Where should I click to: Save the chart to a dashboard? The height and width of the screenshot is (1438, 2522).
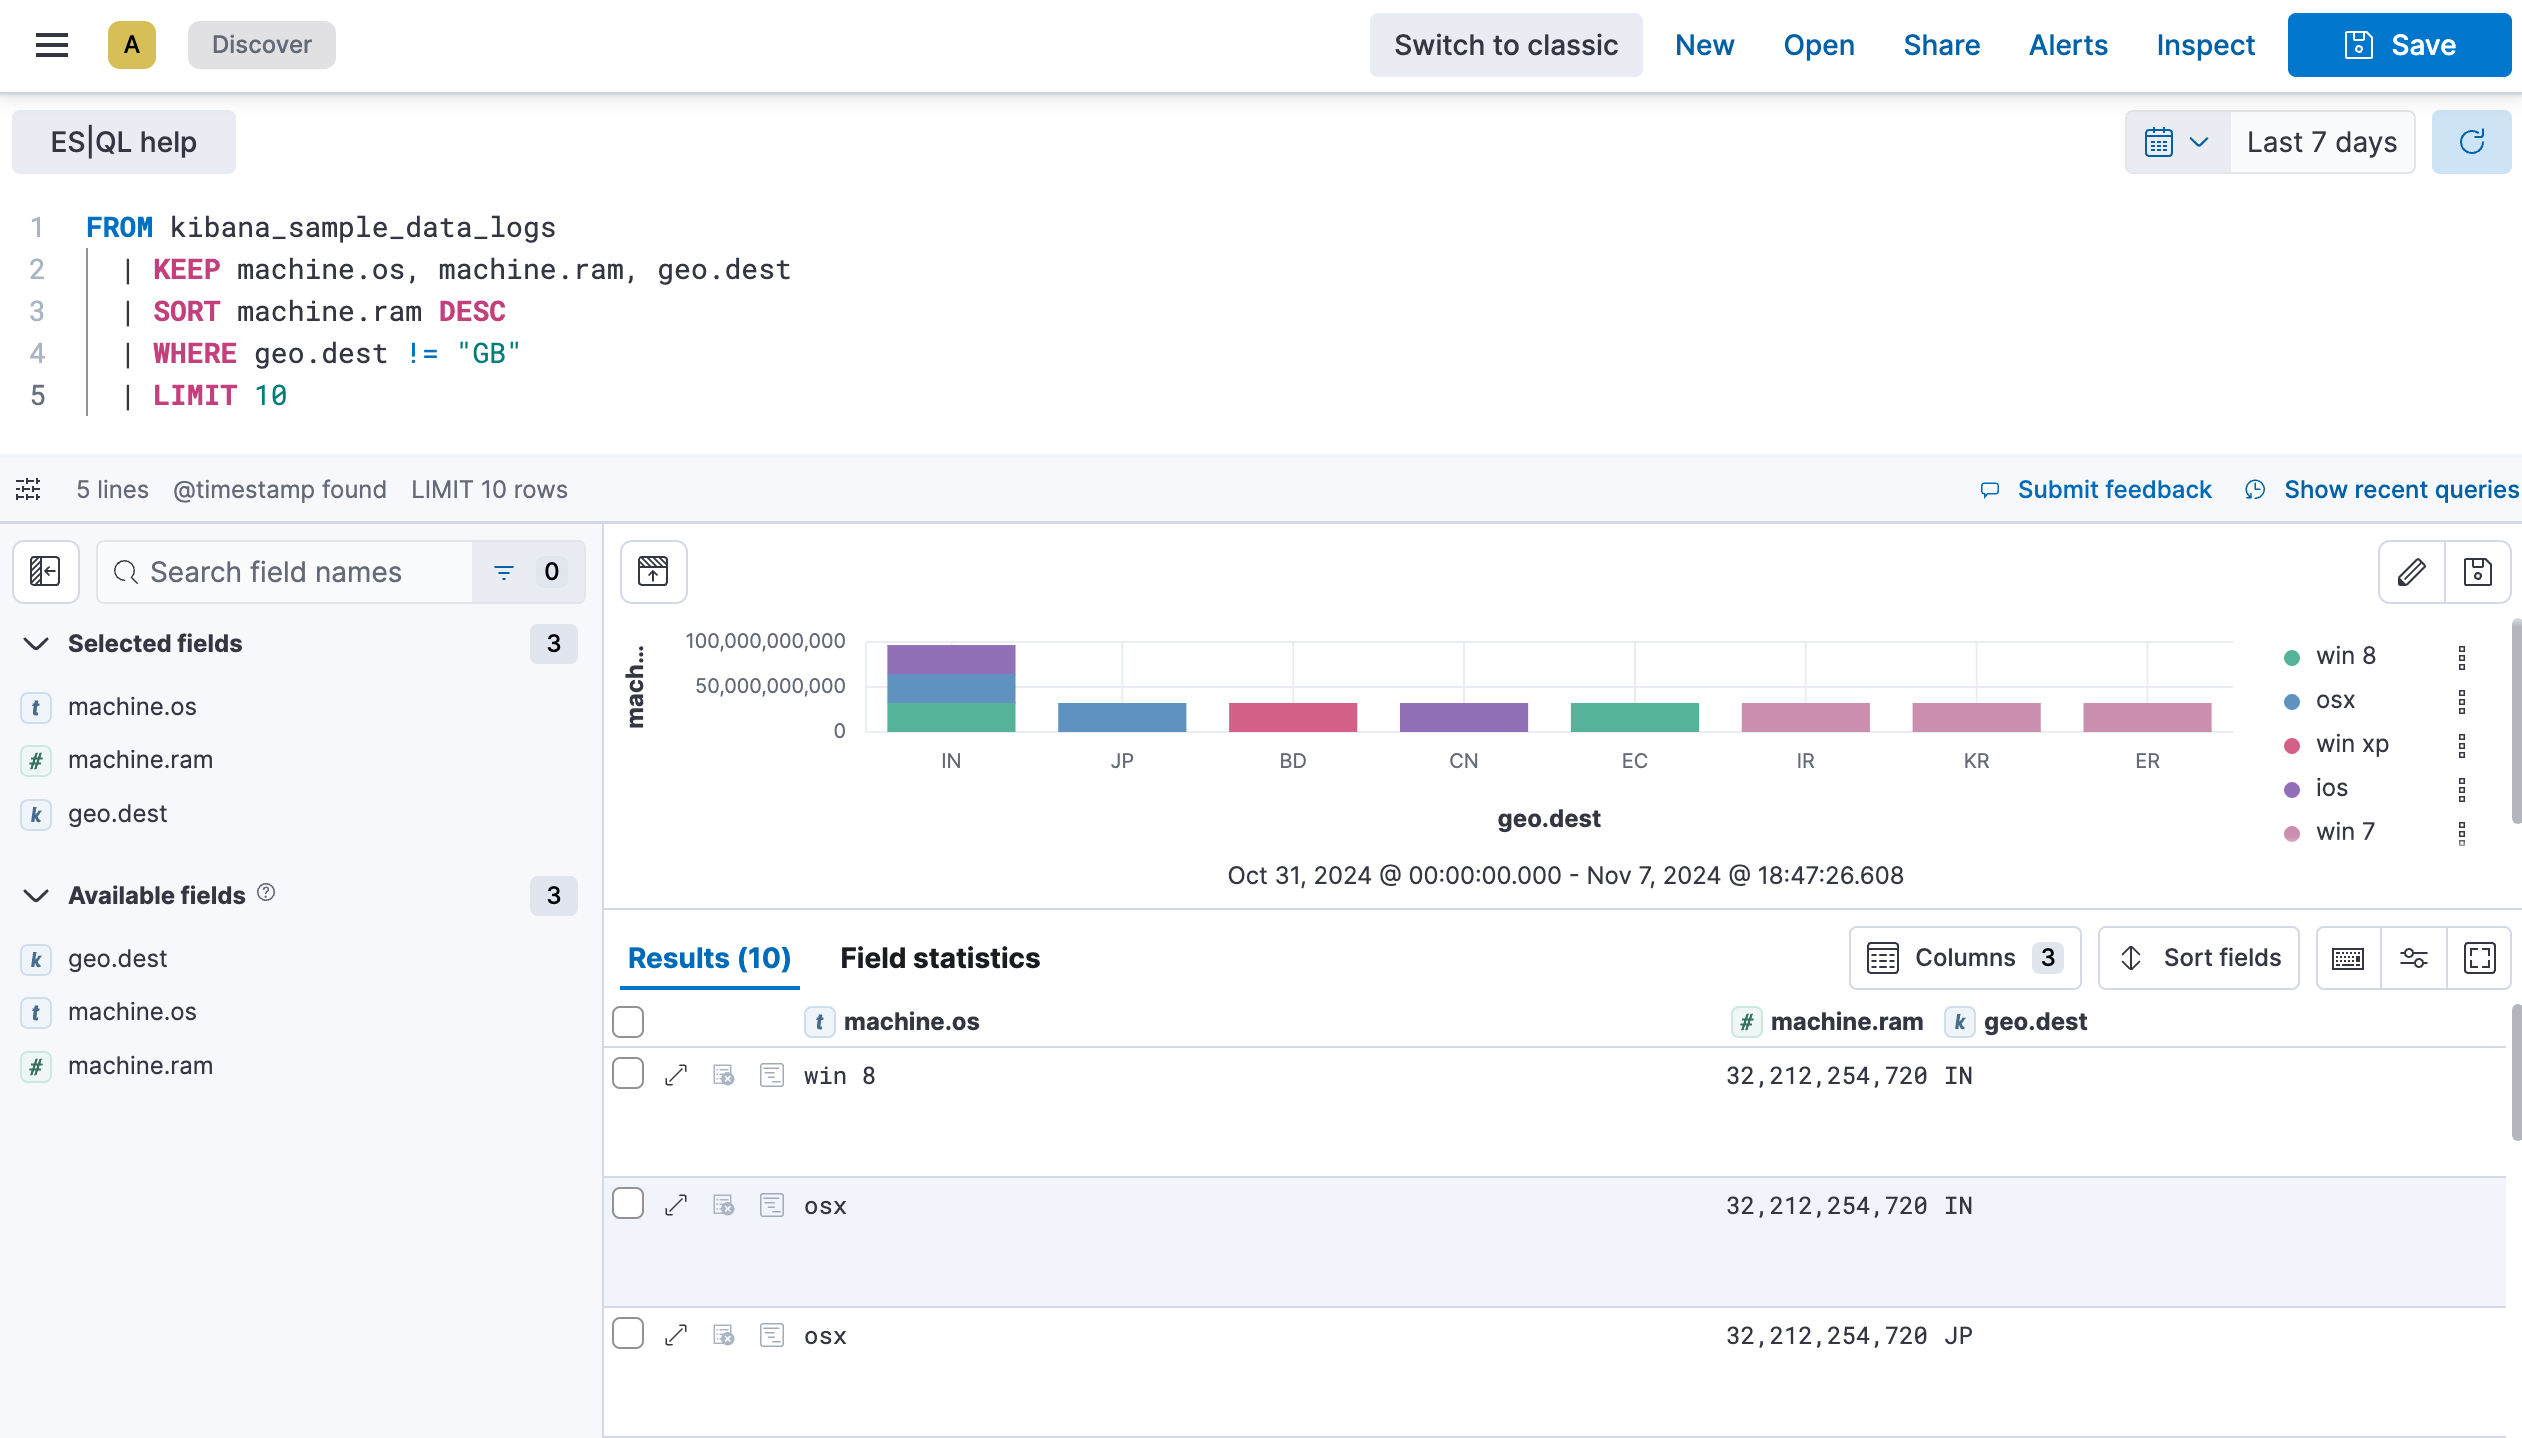pos(2478,571)
